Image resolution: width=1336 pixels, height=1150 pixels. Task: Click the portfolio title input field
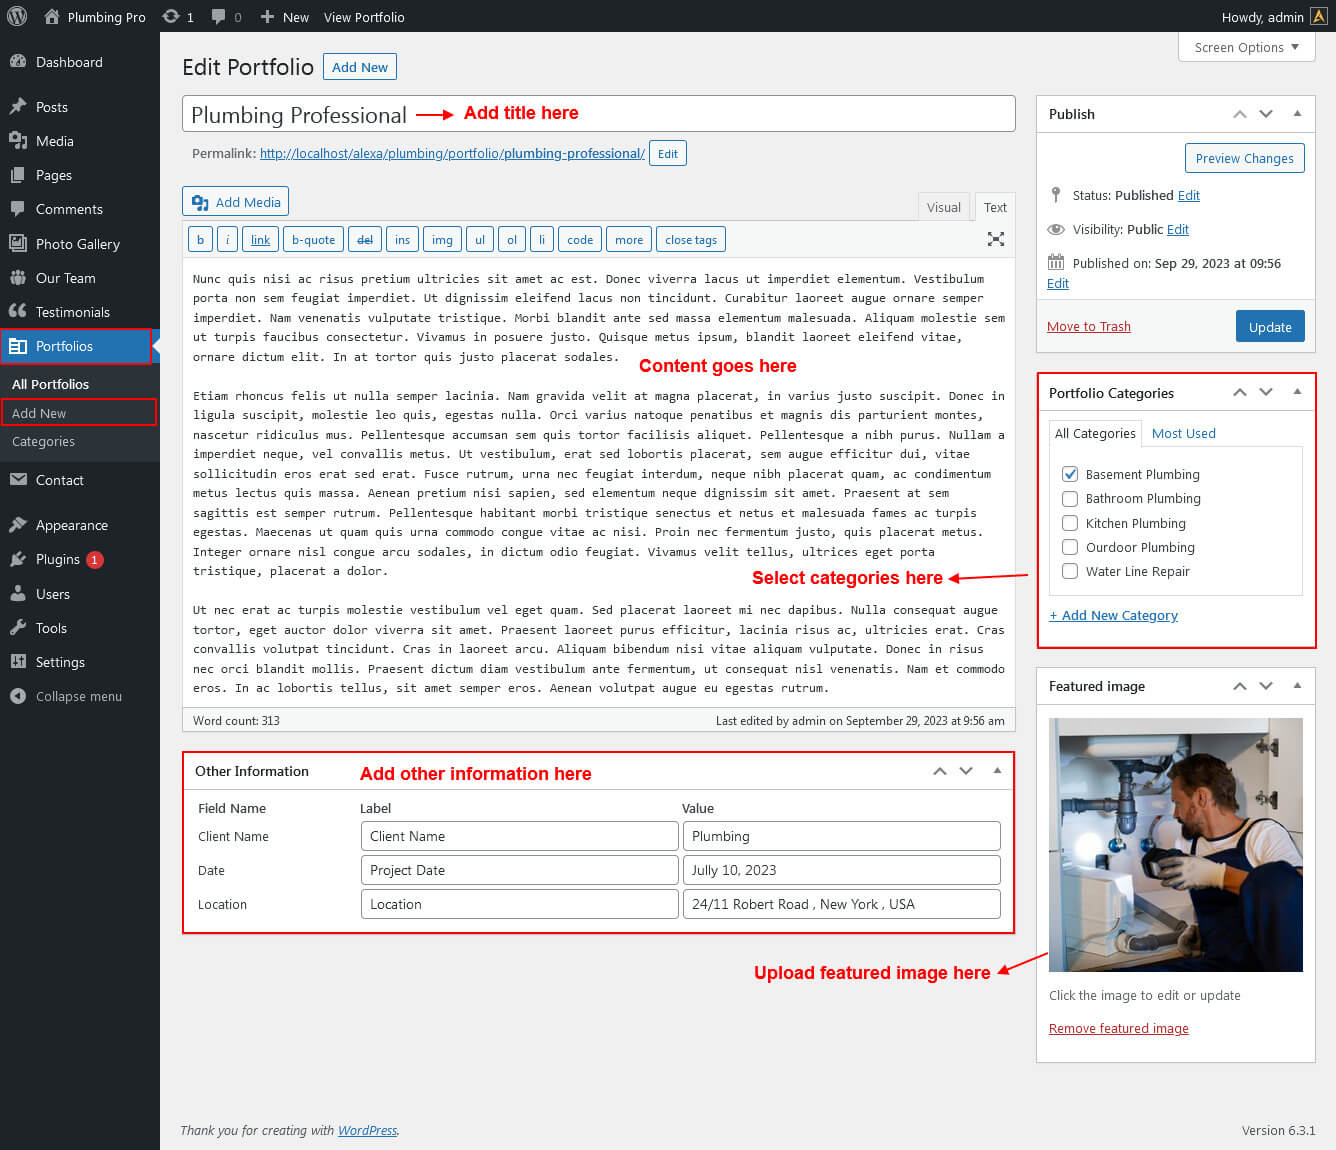point(598,114)
